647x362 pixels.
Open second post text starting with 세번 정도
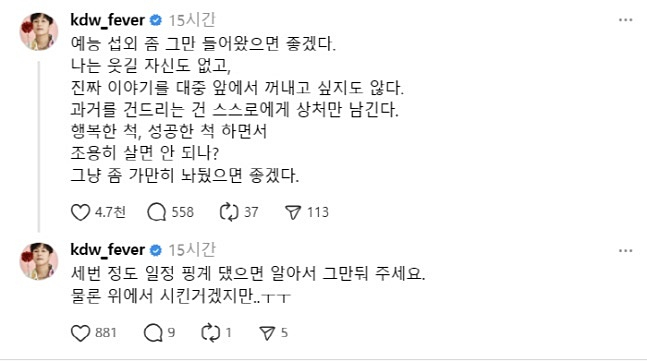(x=248, y=284)
